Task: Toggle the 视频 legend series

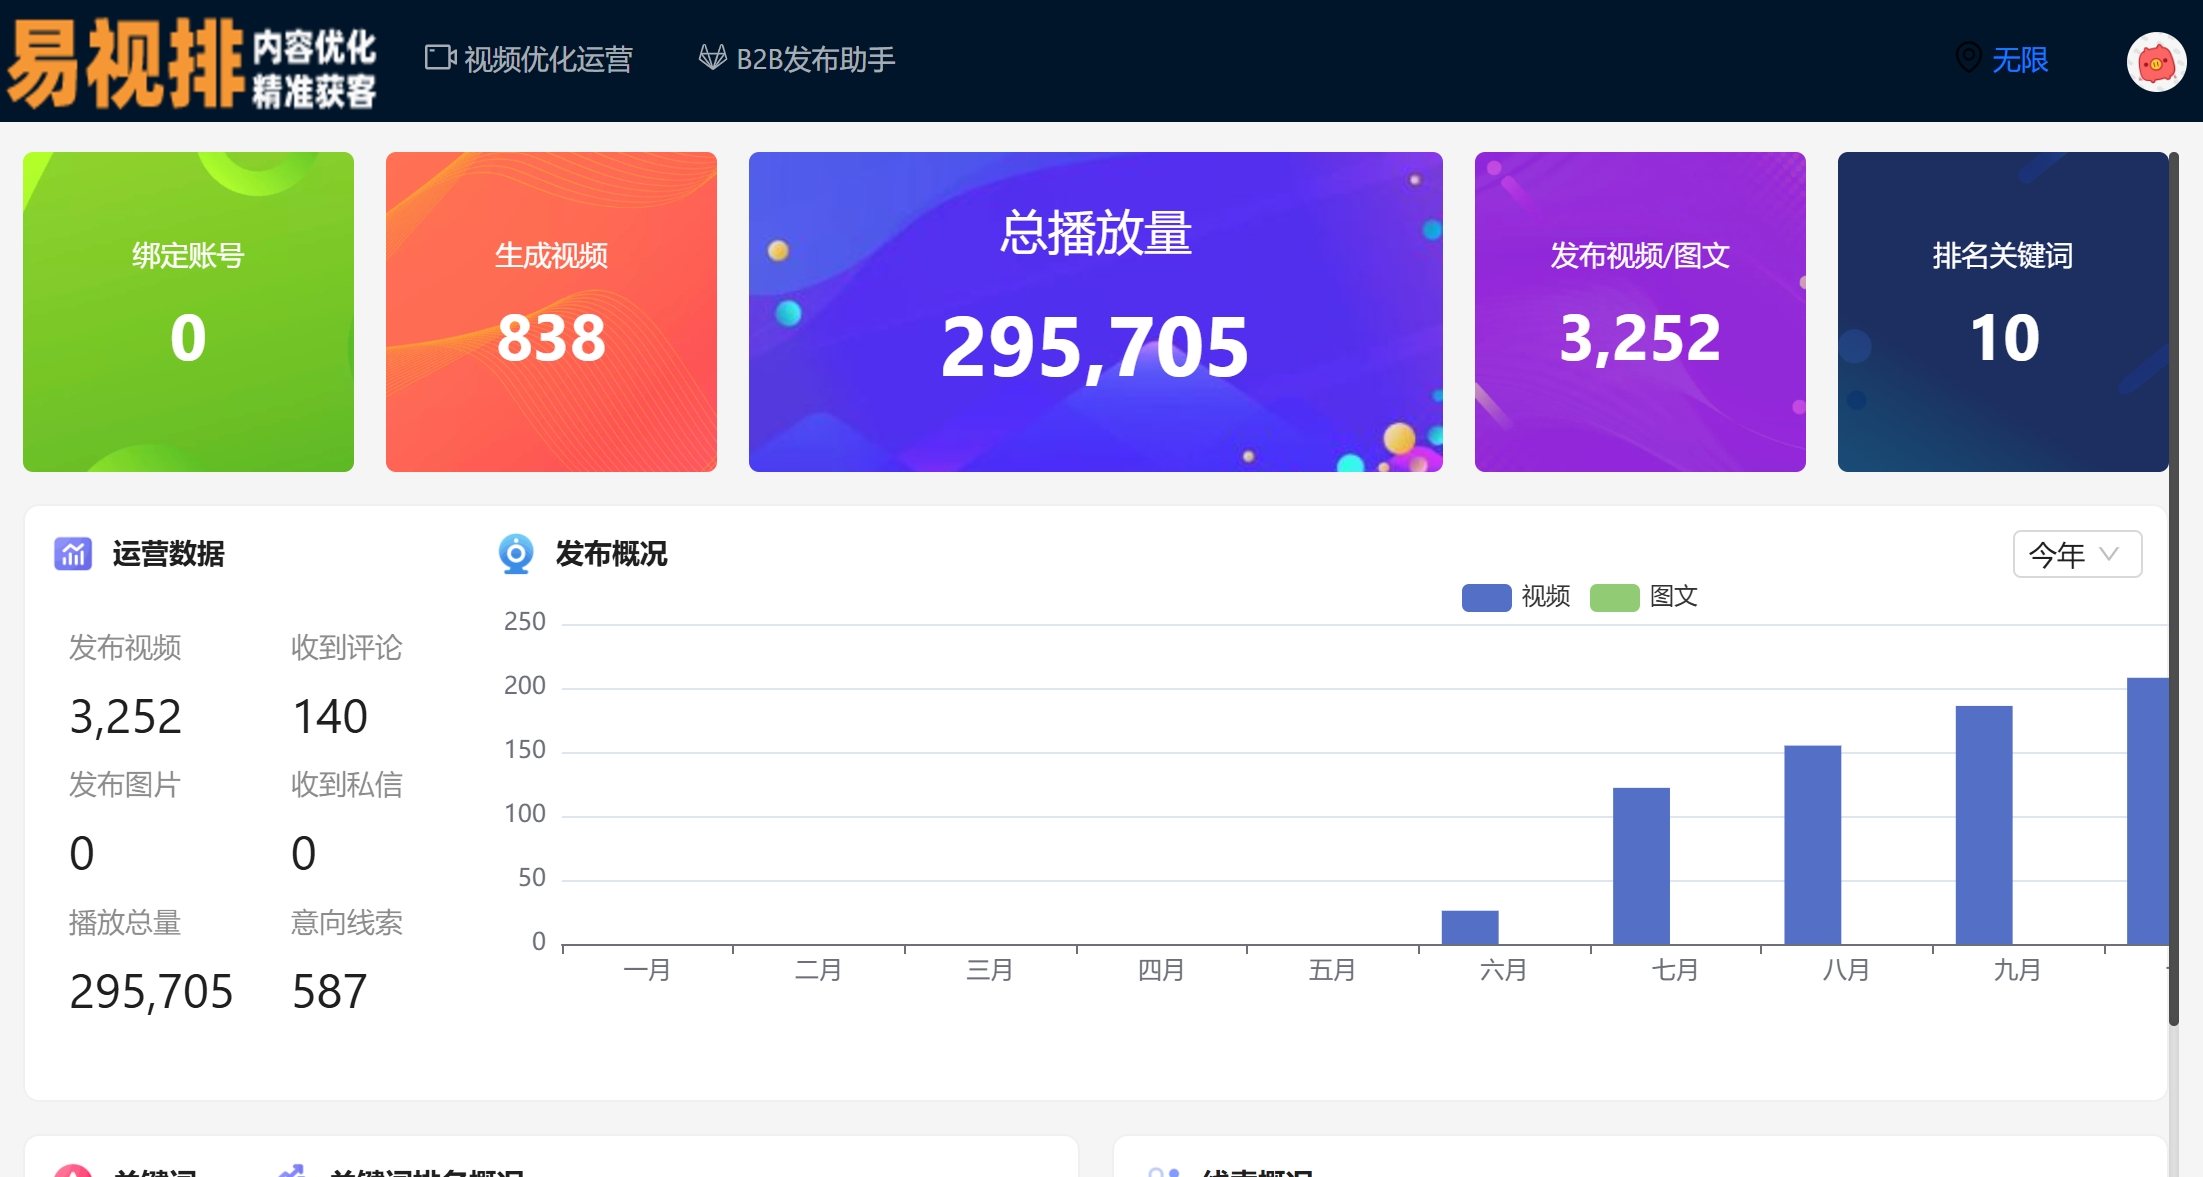Action: click(x=1545, y=597)
